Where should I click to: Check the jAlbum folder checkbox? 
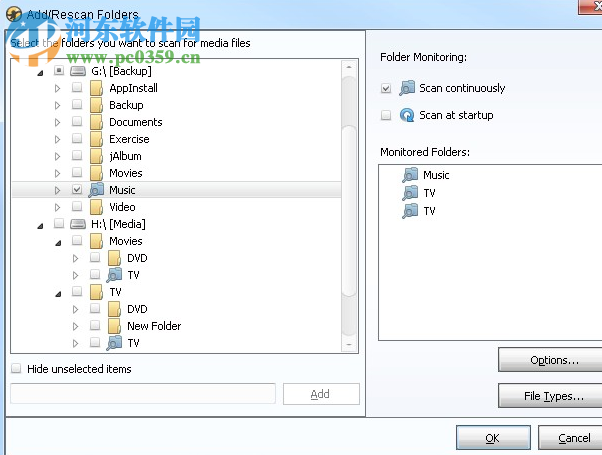tap(77, 155)
